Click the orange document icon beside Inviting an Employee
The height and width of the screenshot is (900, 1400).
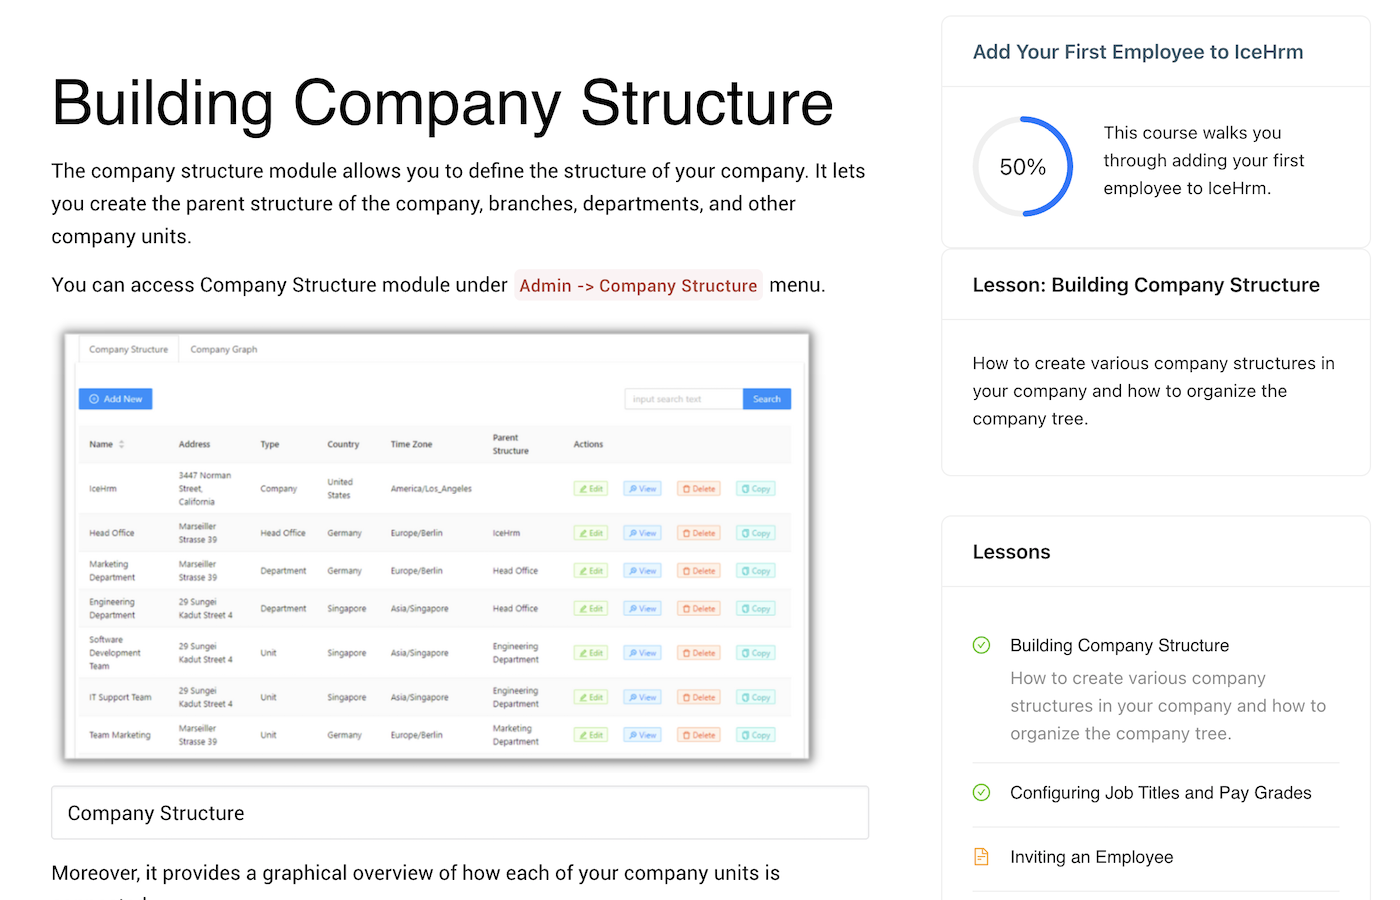[x=981, y=857]
